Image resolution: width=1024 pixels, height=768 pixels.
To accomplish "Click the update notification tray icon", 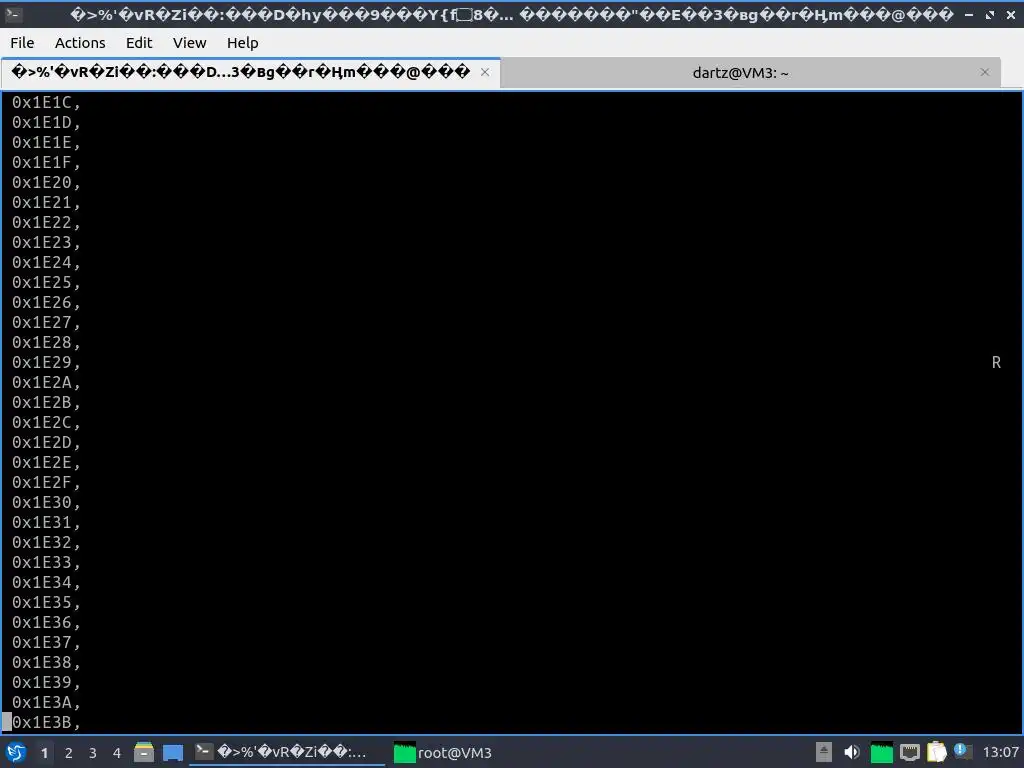I will coord(963,751).
